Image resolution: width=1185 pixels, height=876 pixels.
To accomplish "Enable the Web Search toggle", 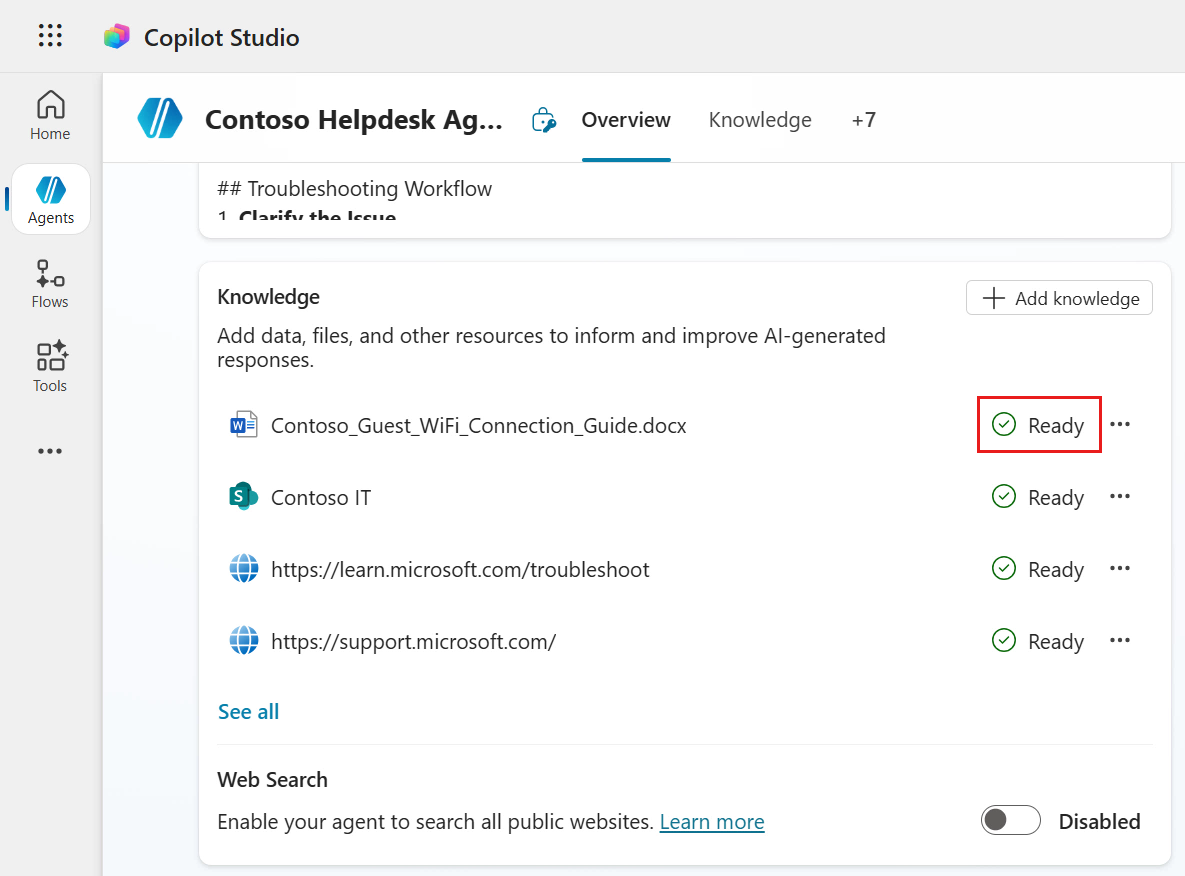I will [1010, 821].
